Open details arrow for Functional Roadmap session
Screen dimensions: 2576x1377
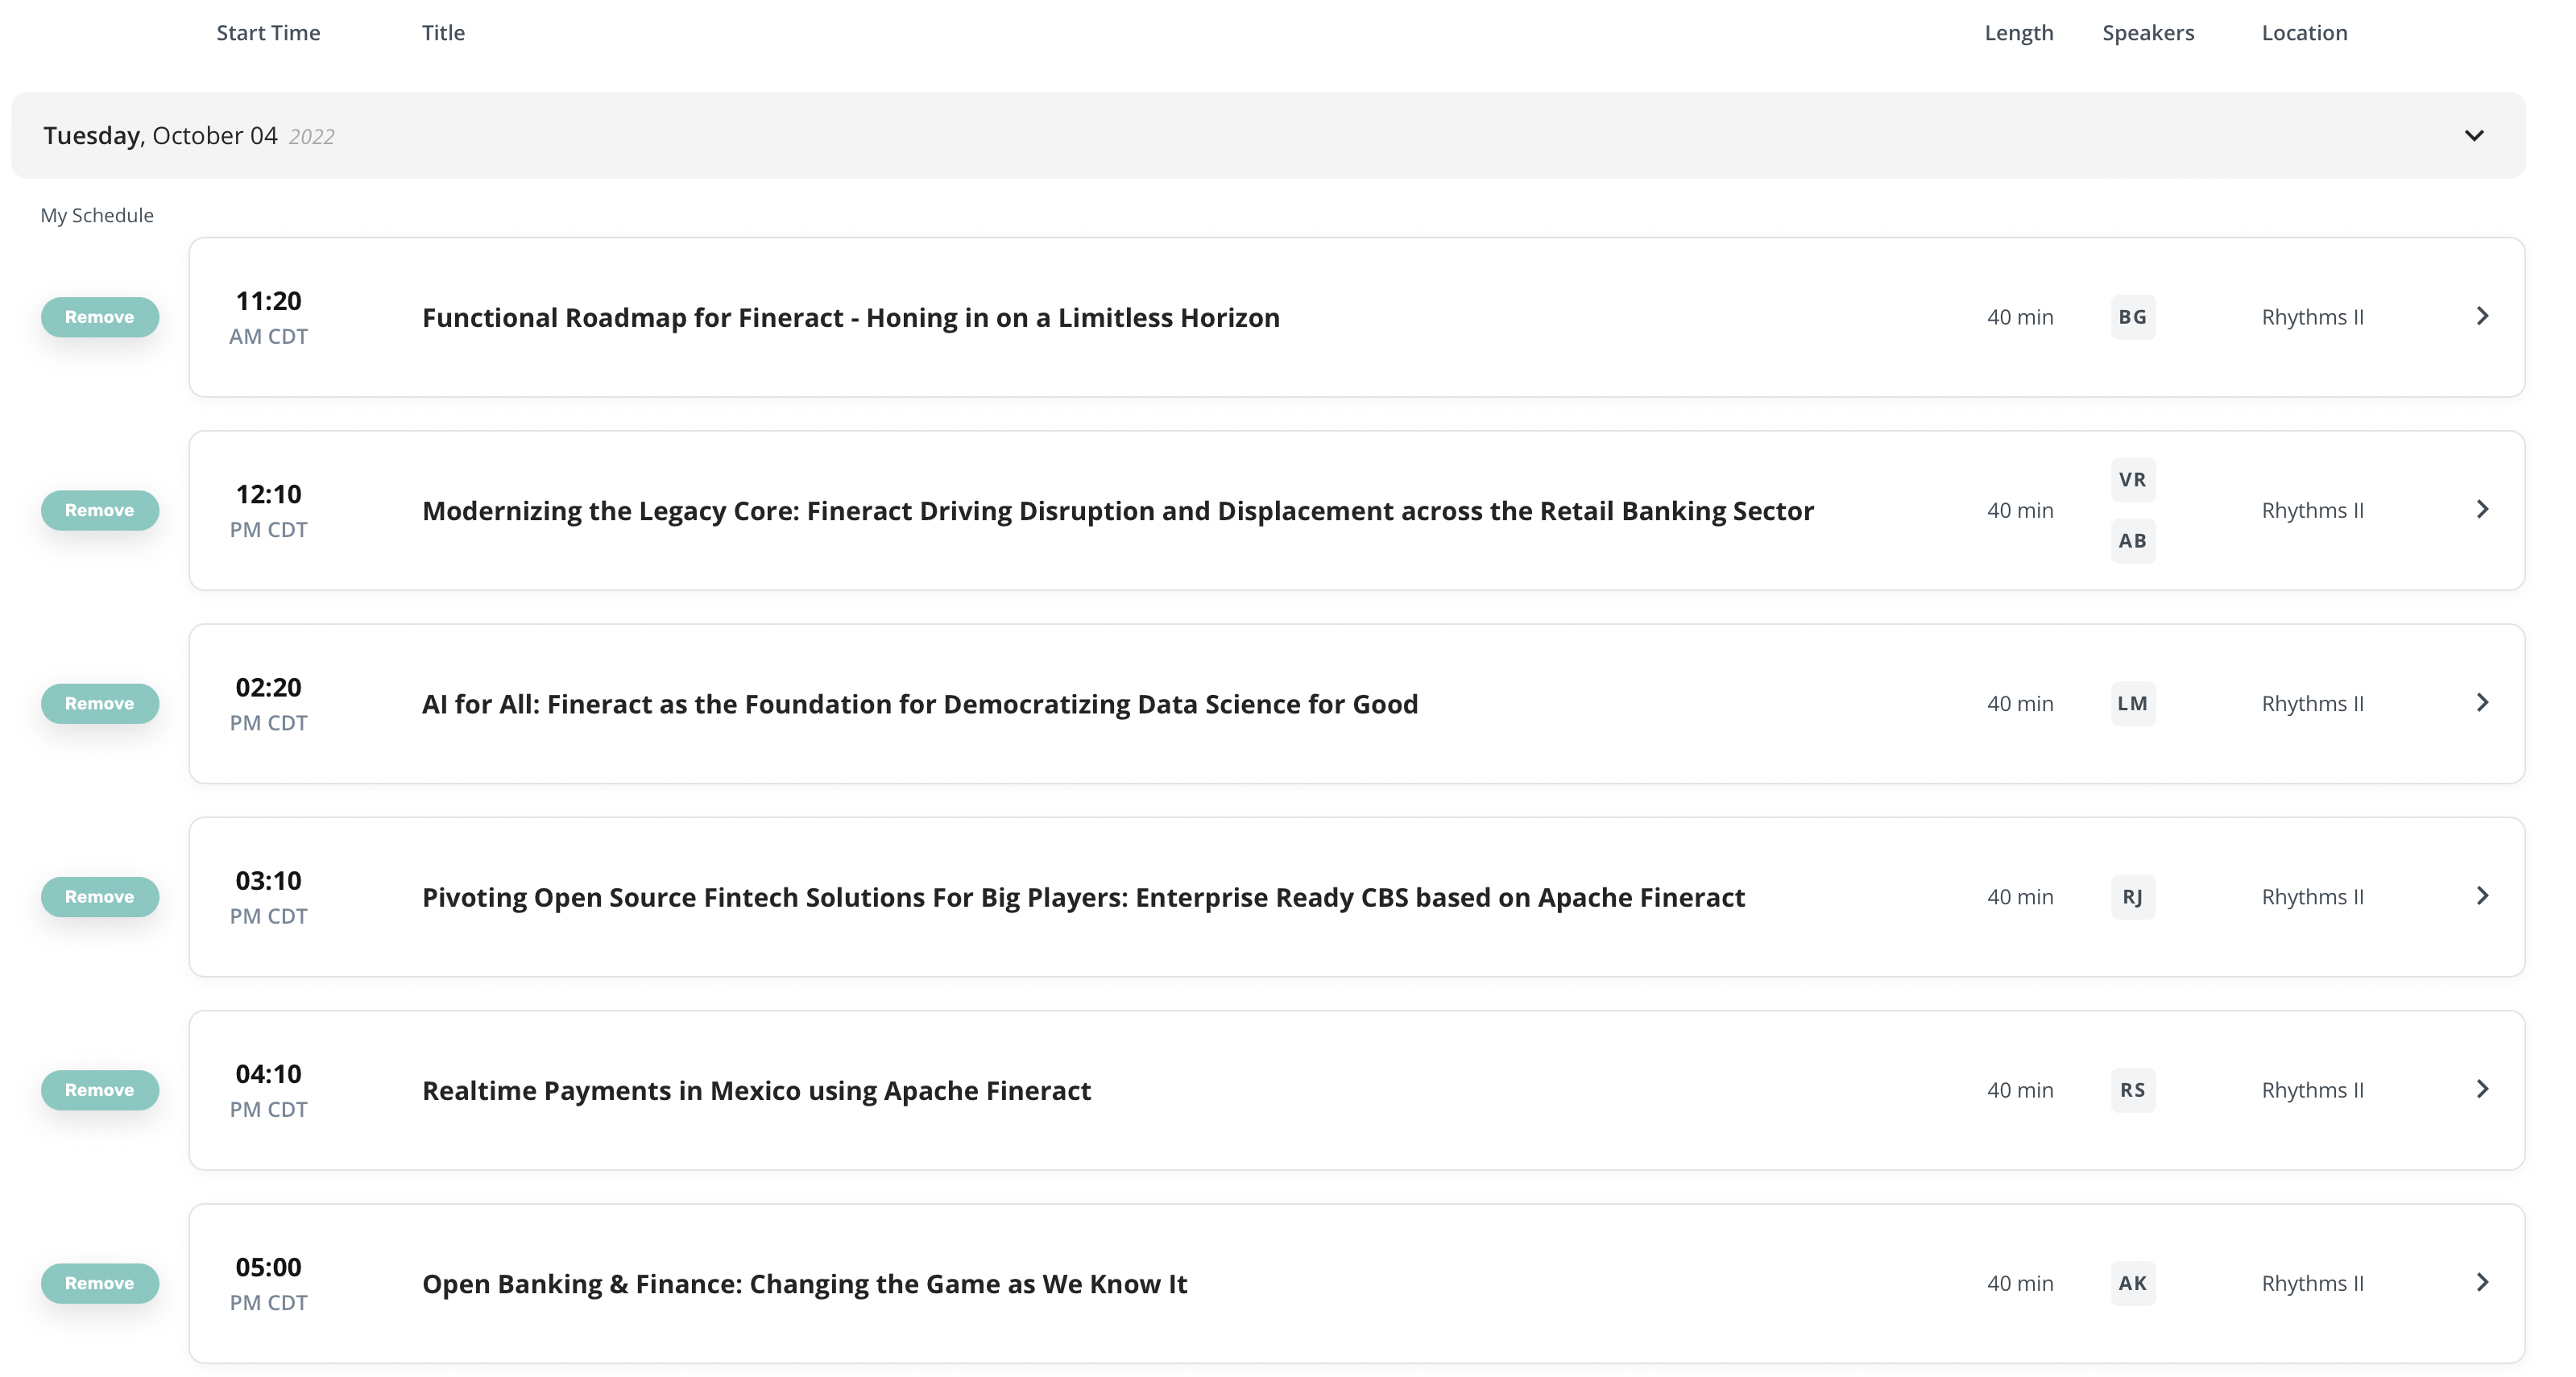[x=2482, y=316]
